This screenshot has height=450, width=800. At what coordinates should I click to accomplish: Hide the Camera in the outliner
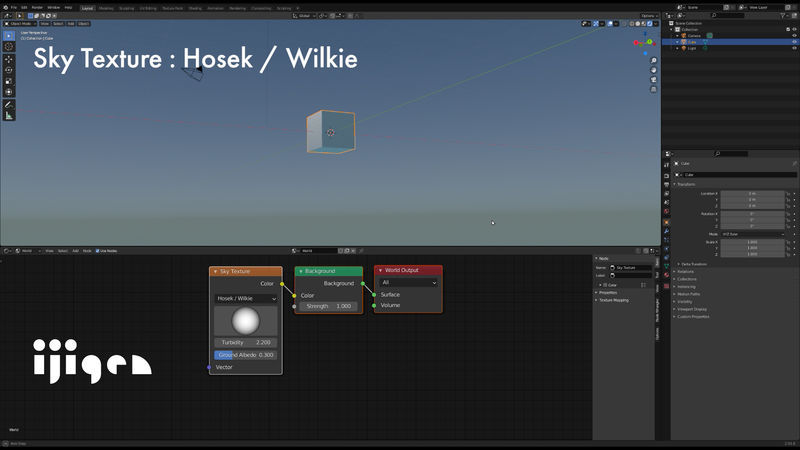pyautogui.click(x=794, y=36)
